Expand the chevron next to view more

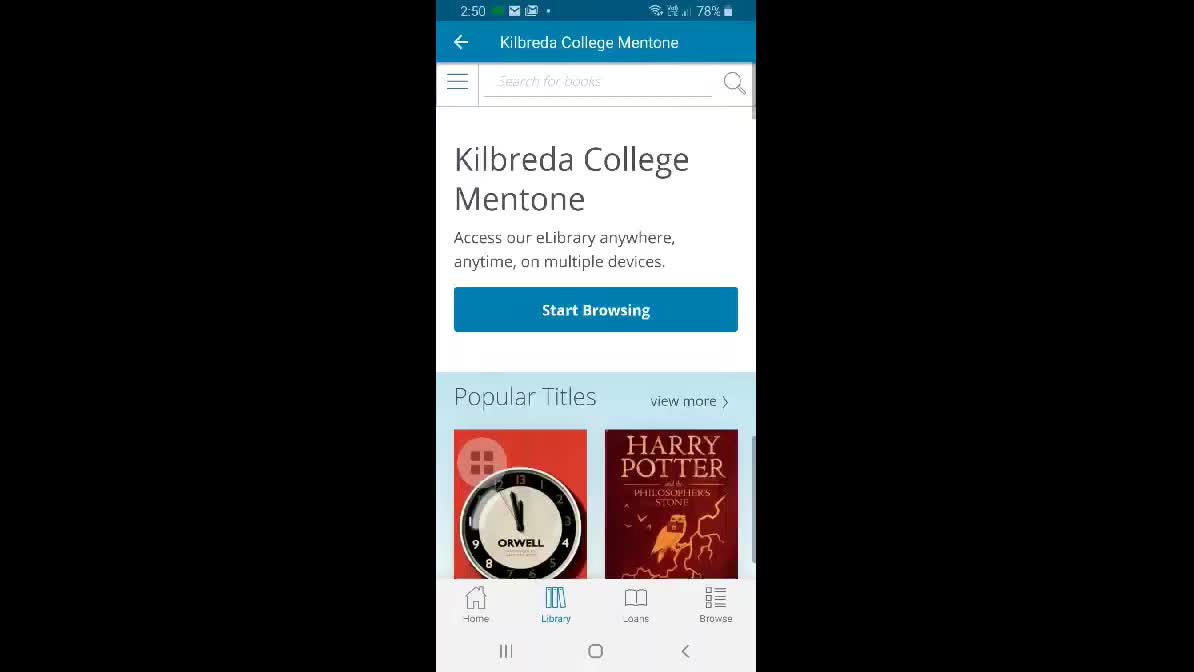click(725, 402)
